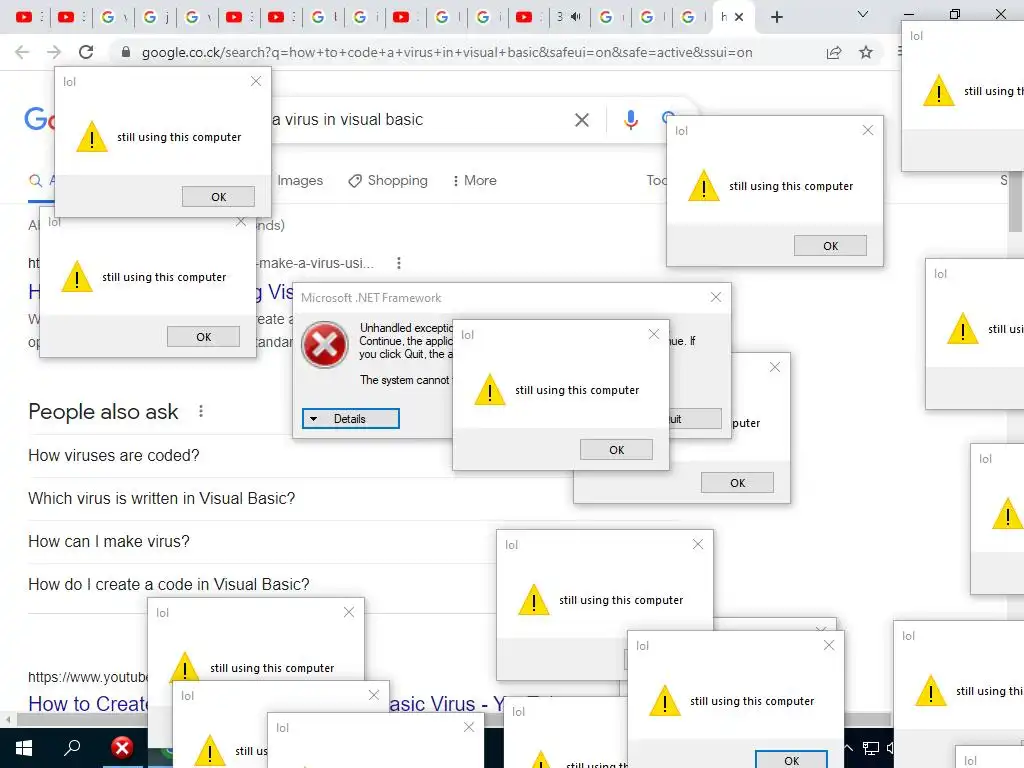Click OK in lol dialog overlapping the .NET dialog

tap(616, 450)
